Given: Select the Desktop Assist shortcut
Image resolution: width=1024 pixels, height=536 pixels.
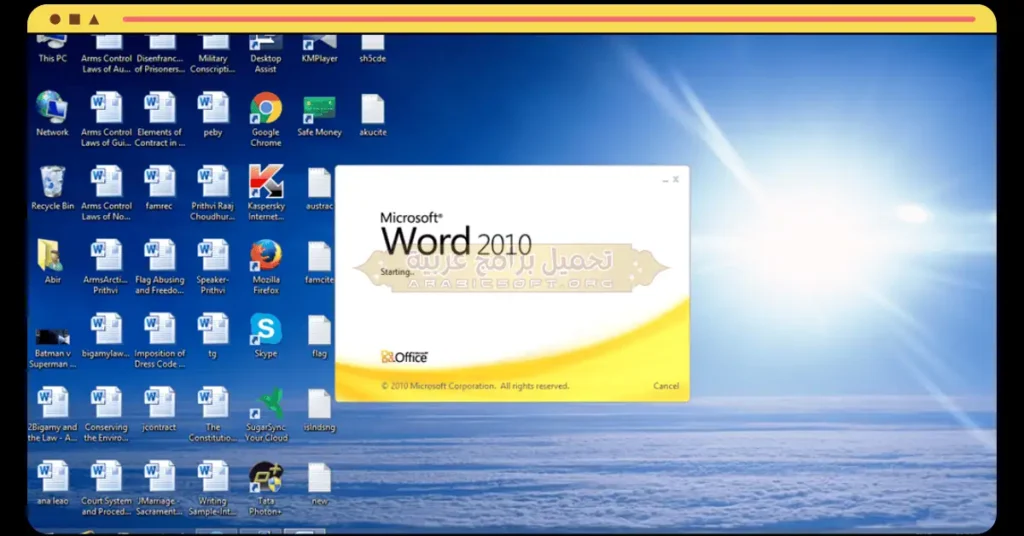Looking at the screenshot, I should tap(266, 42).
